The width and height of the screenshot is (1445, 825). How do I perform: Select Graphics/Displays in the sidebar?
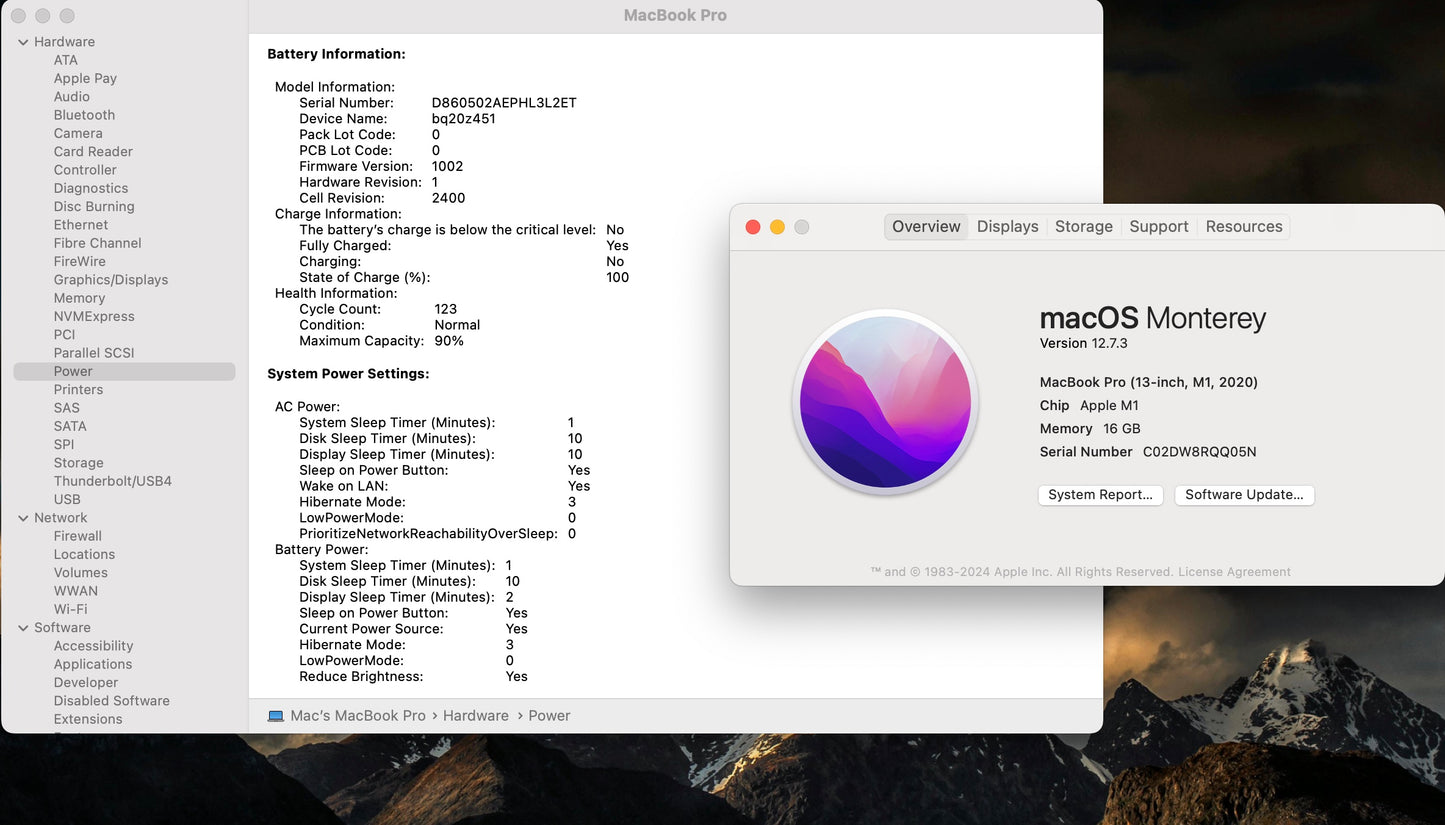(x=110, y=280)
